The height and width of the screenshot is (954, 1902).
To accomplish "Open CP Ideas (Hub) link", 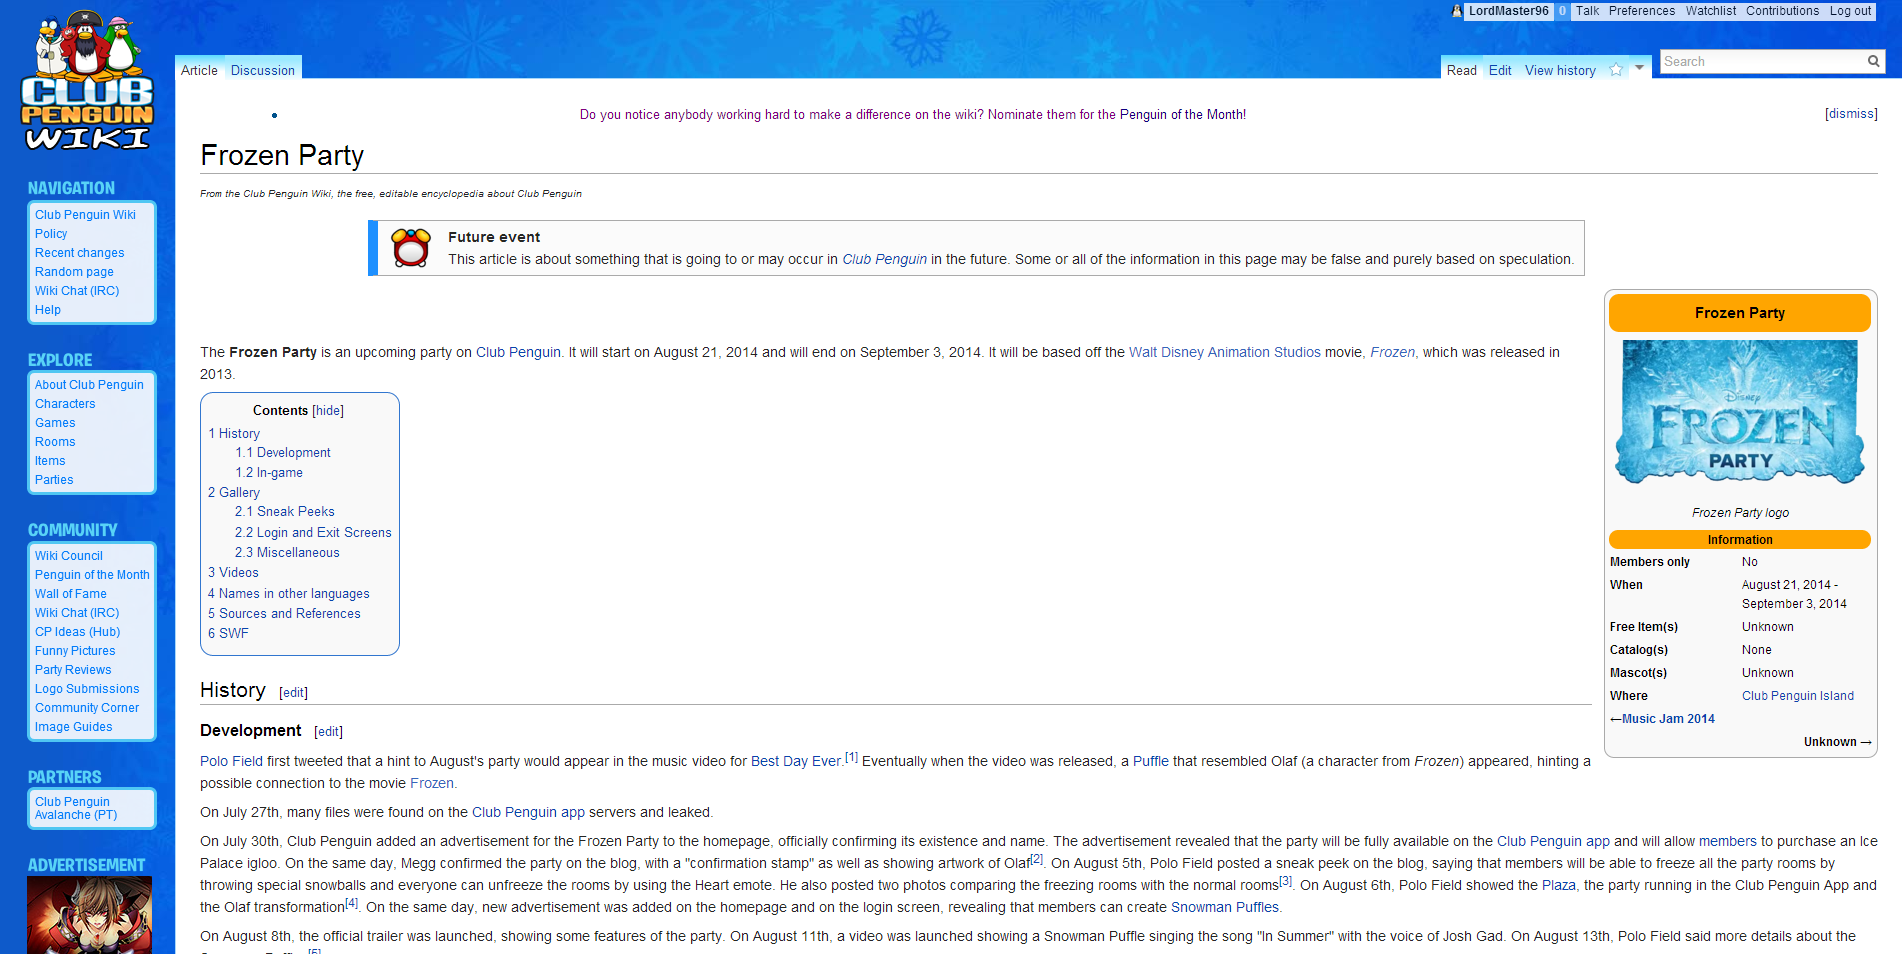I will (78, 632).
